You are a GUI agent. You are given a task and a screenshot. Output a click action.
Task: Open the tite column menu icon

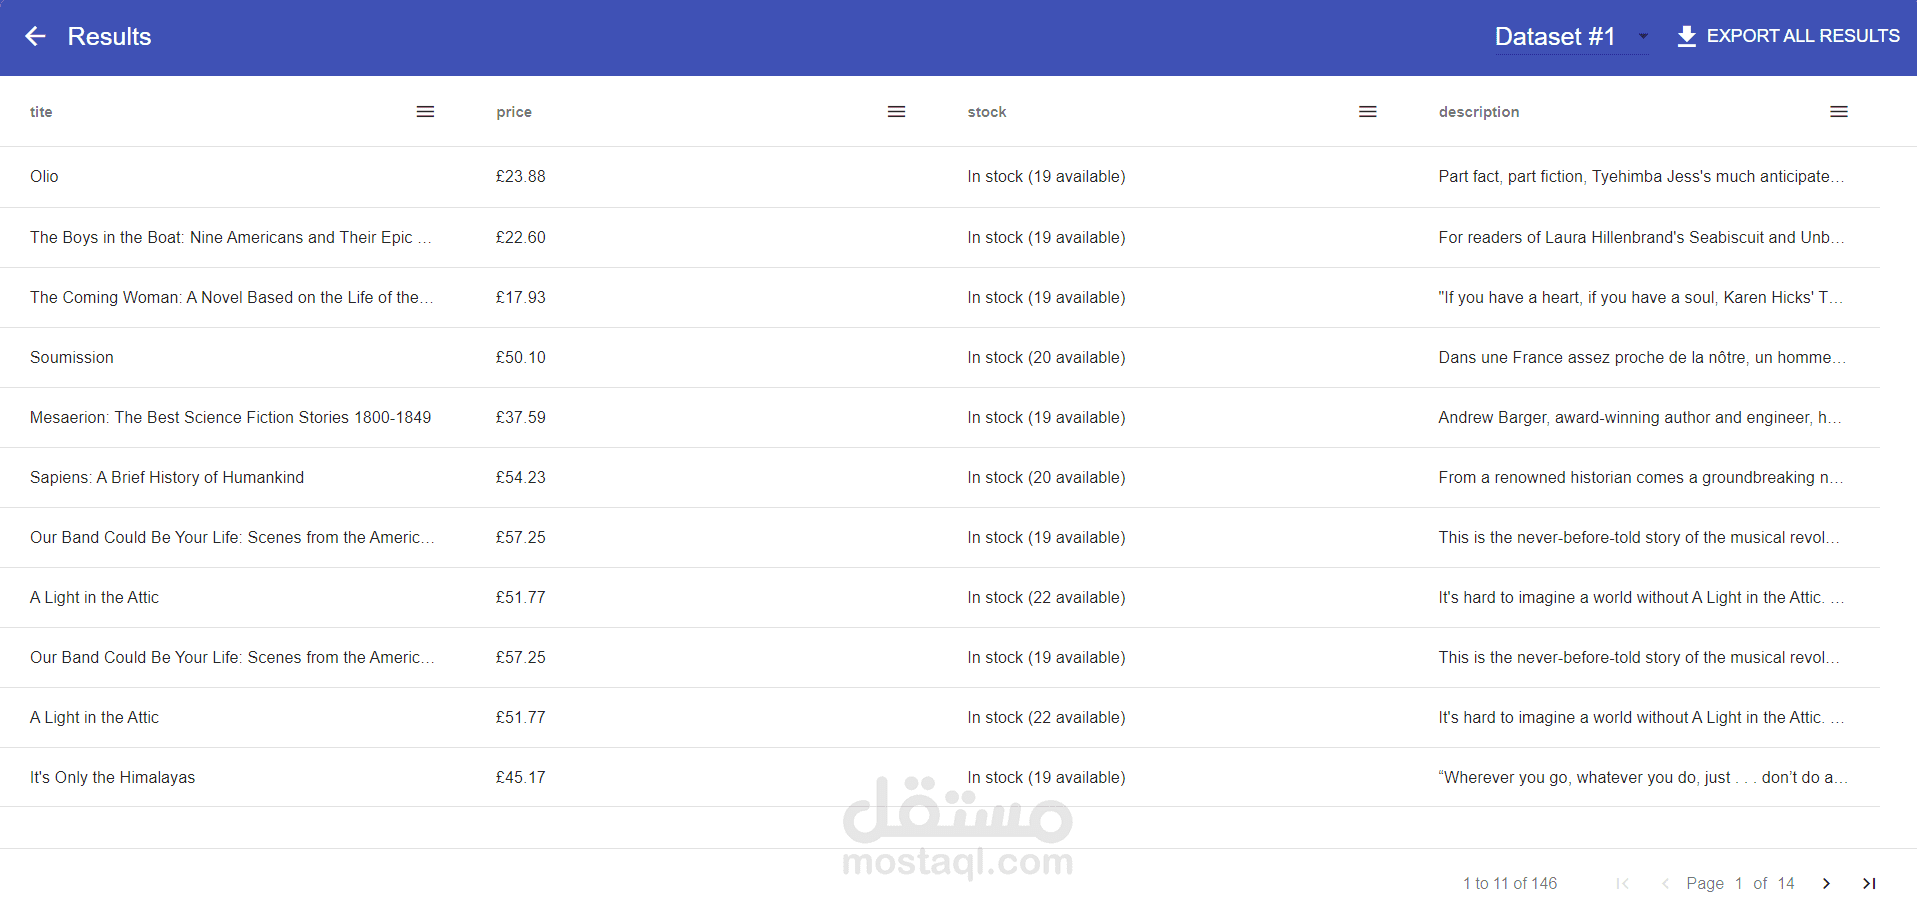point(425,112)
